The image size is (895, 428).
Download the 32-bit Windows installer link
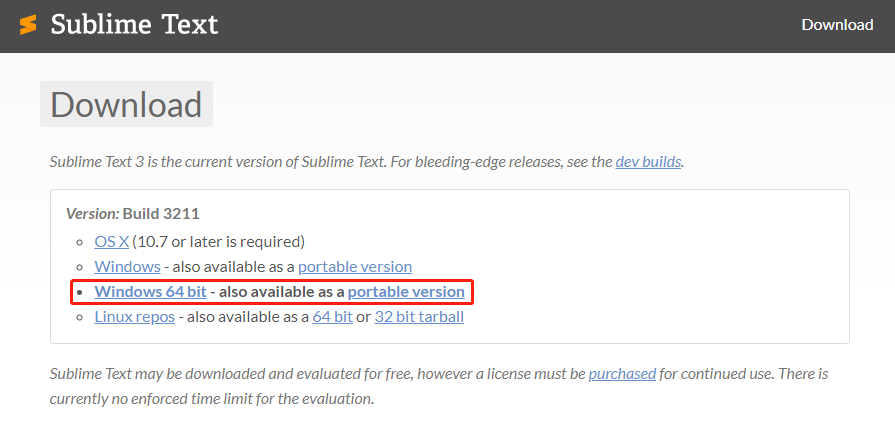127,267
